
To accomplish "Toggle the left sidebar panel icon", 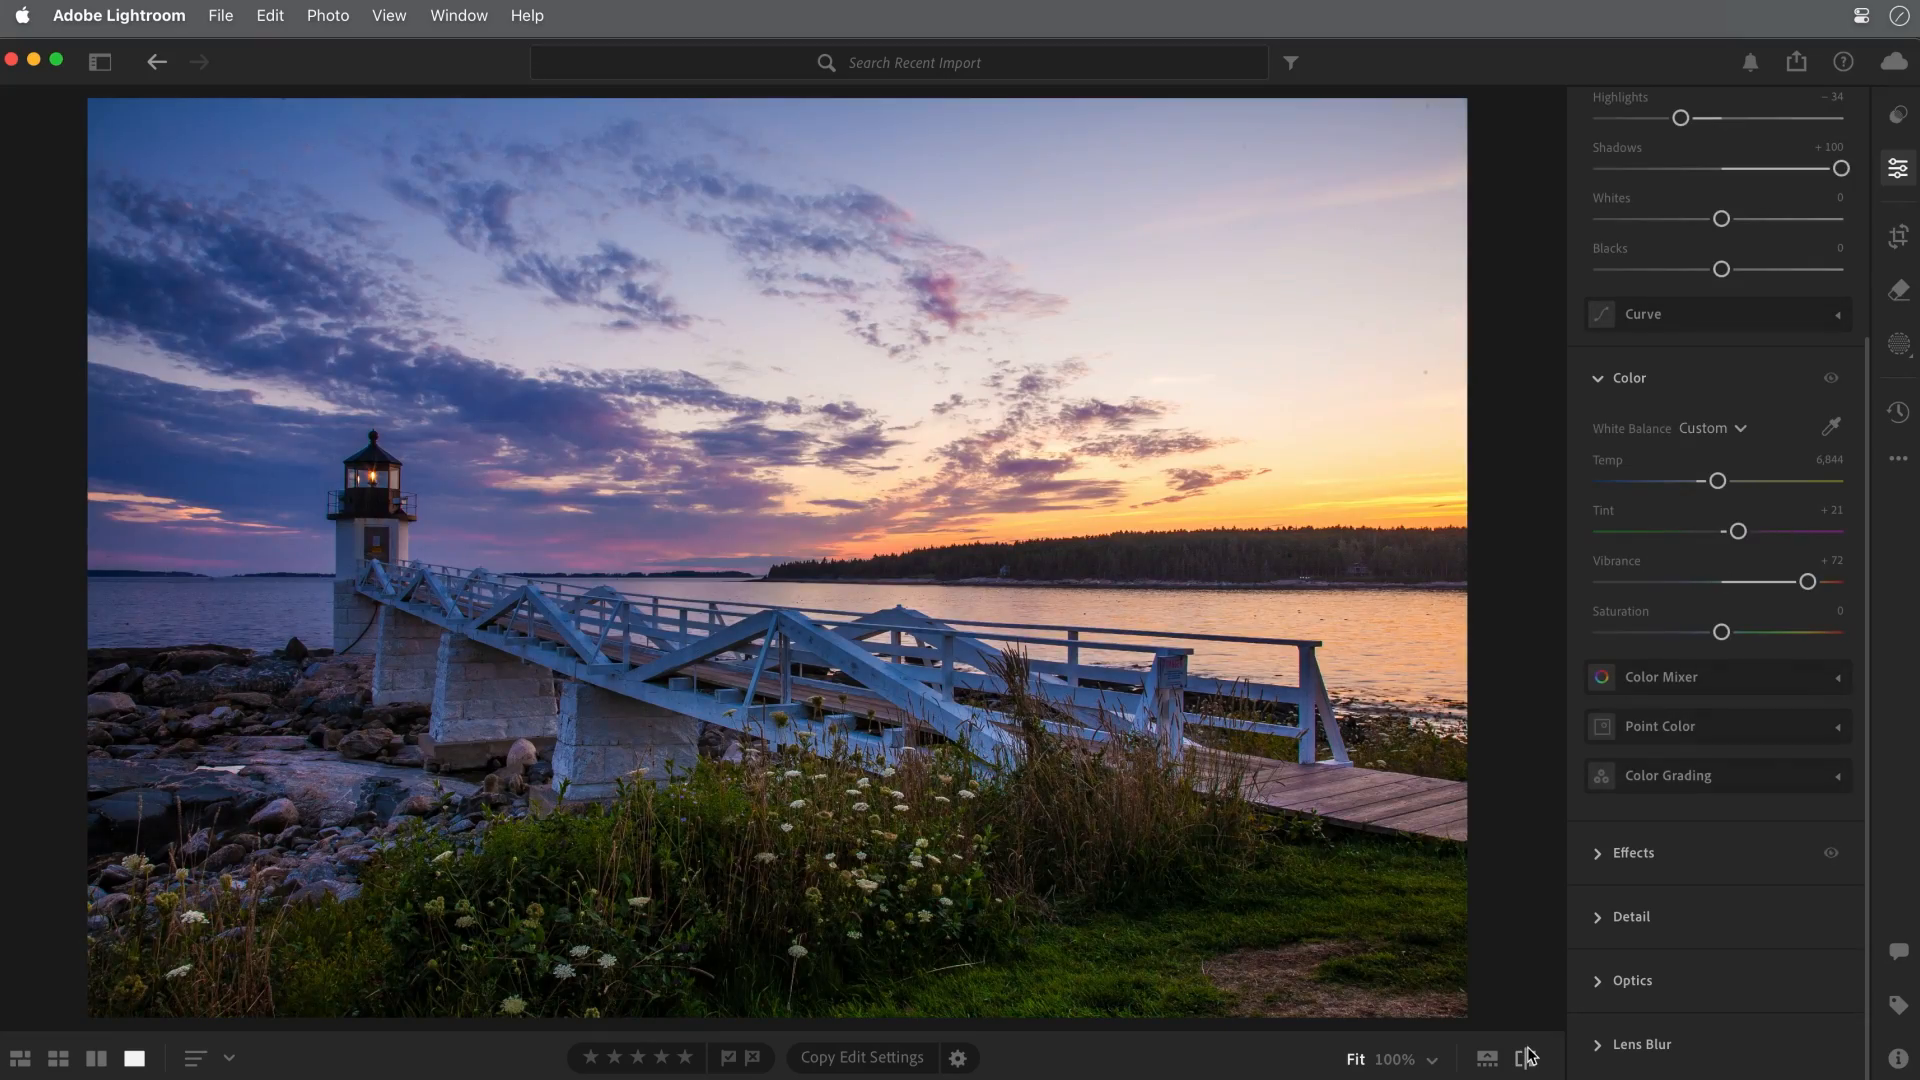I will (x=100, y=62).
